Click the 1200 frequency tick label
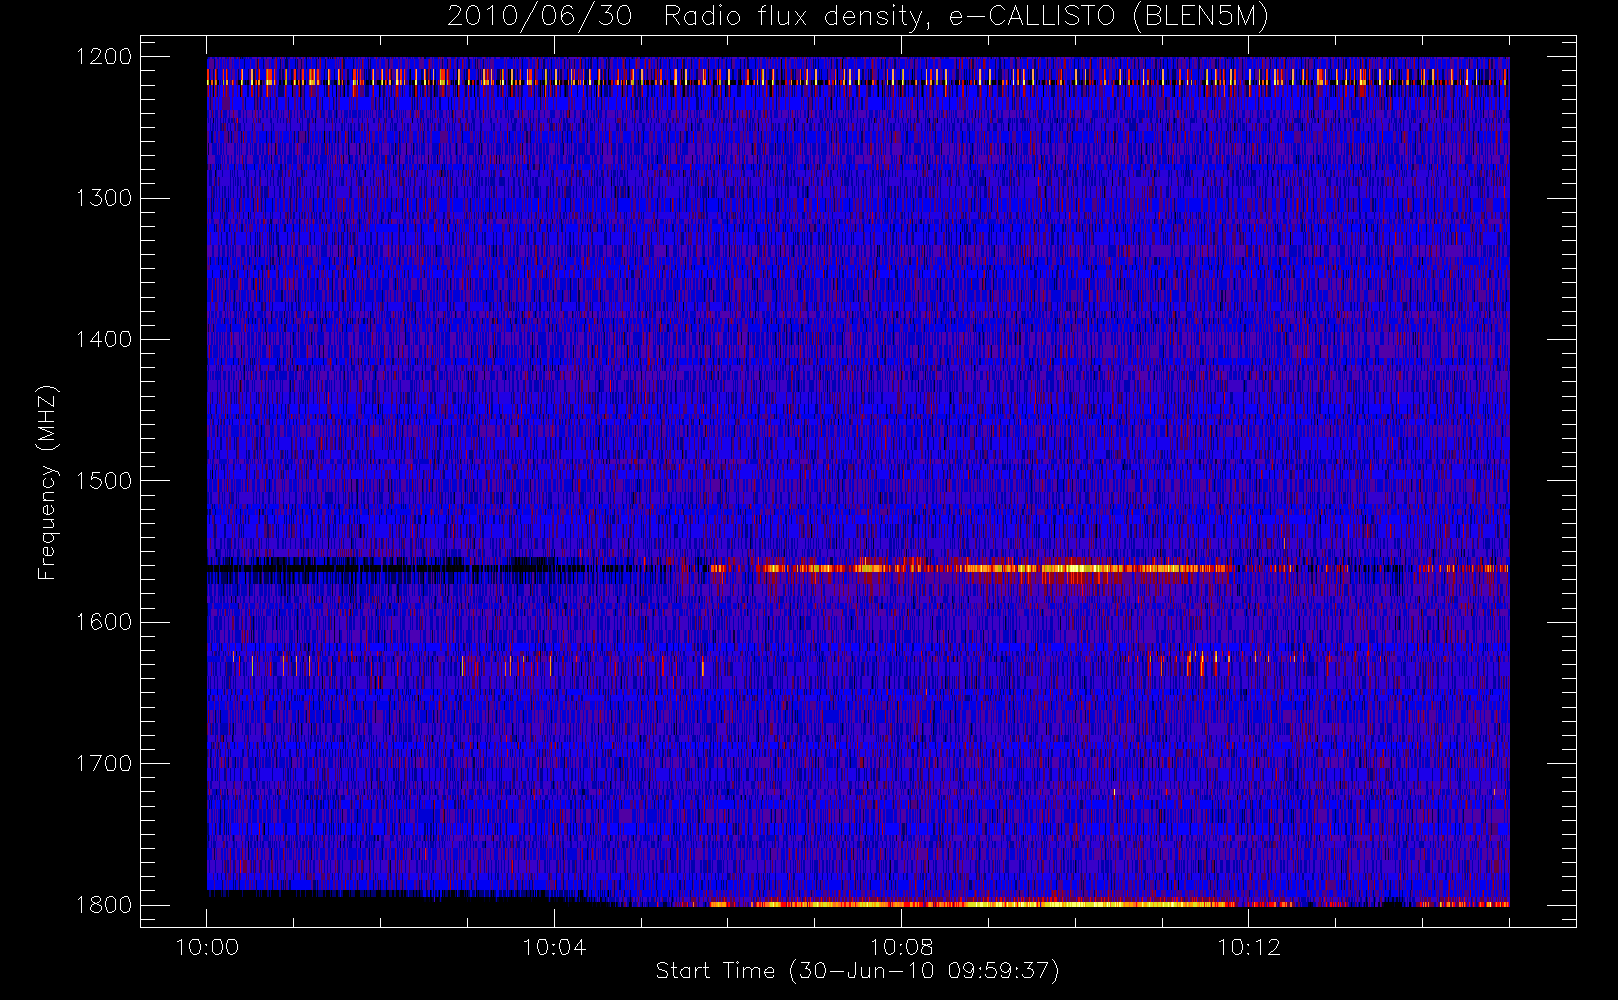 [104, 57]
